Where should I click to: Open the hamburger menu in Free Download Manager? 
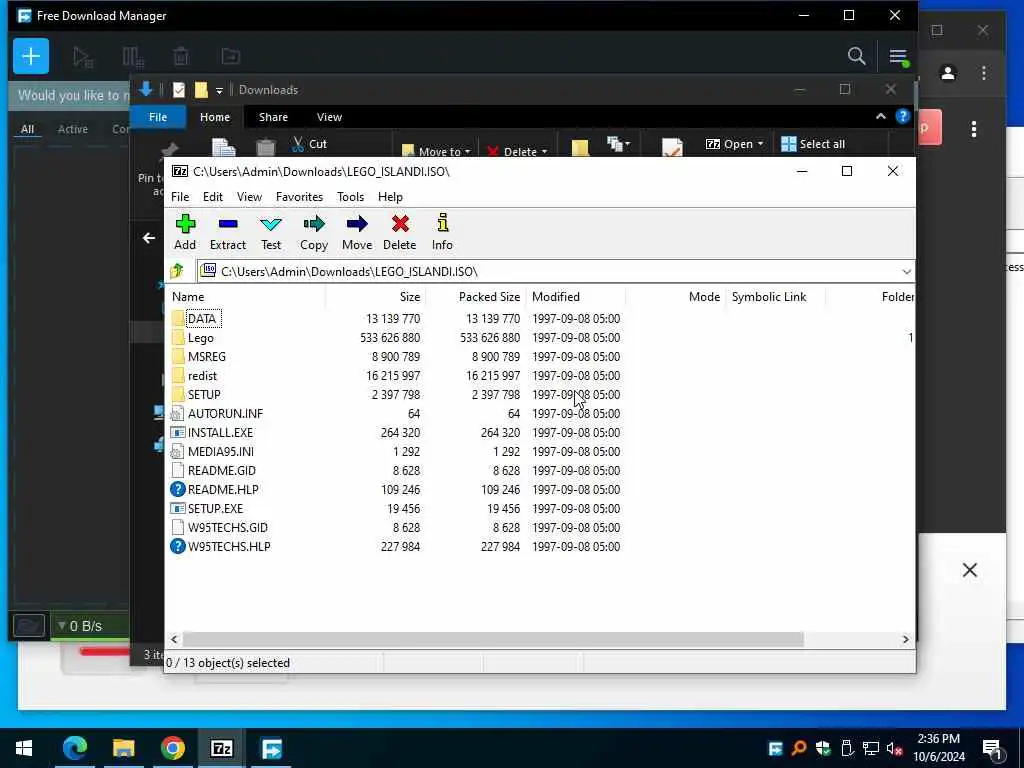click(898, 57)
